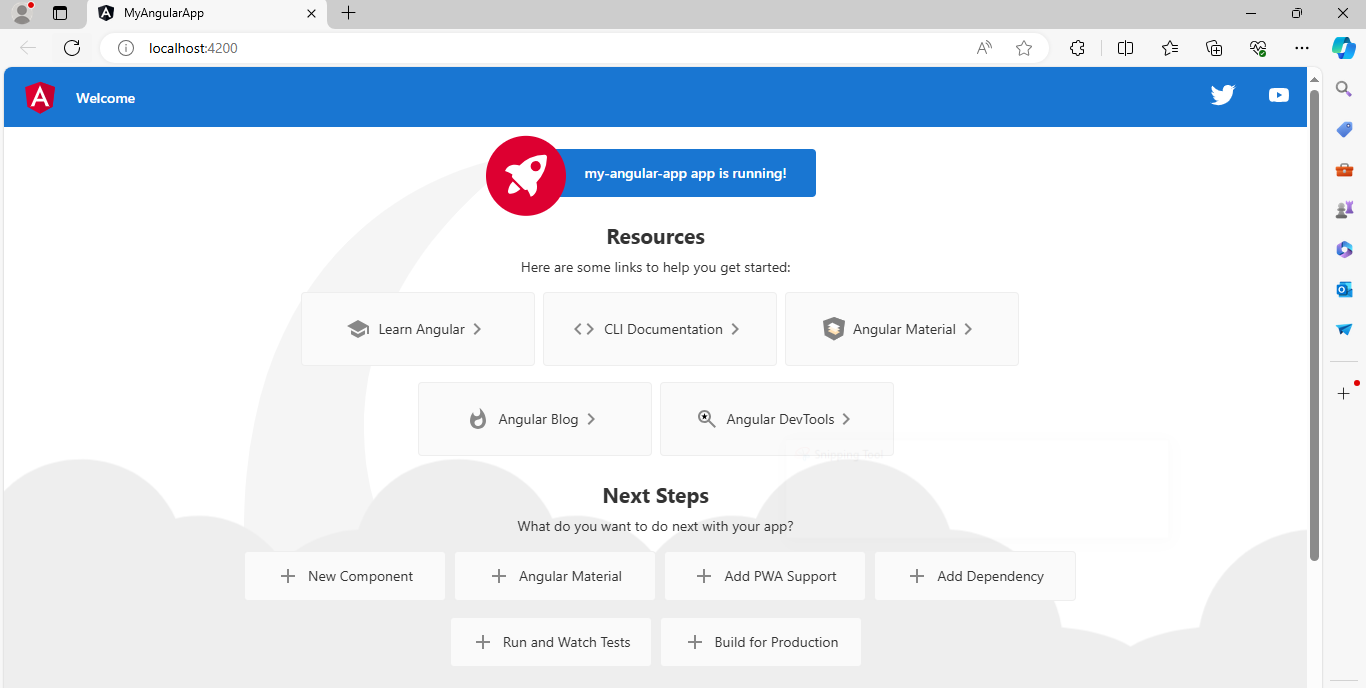
Task: Open Outlook from the Edge sidebar
Action: [x=1343, y=289]
